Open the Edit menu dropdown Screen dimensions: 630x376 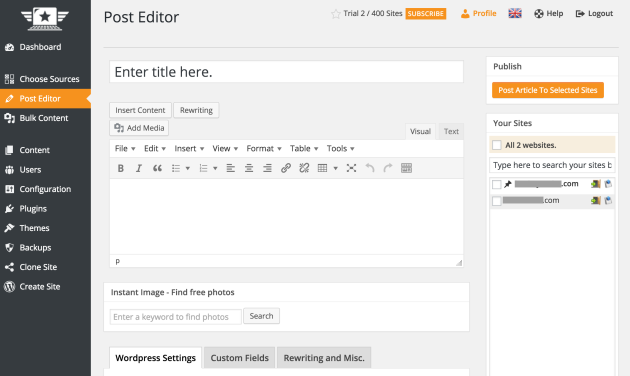pyautogui.click(x=155, y=149)
